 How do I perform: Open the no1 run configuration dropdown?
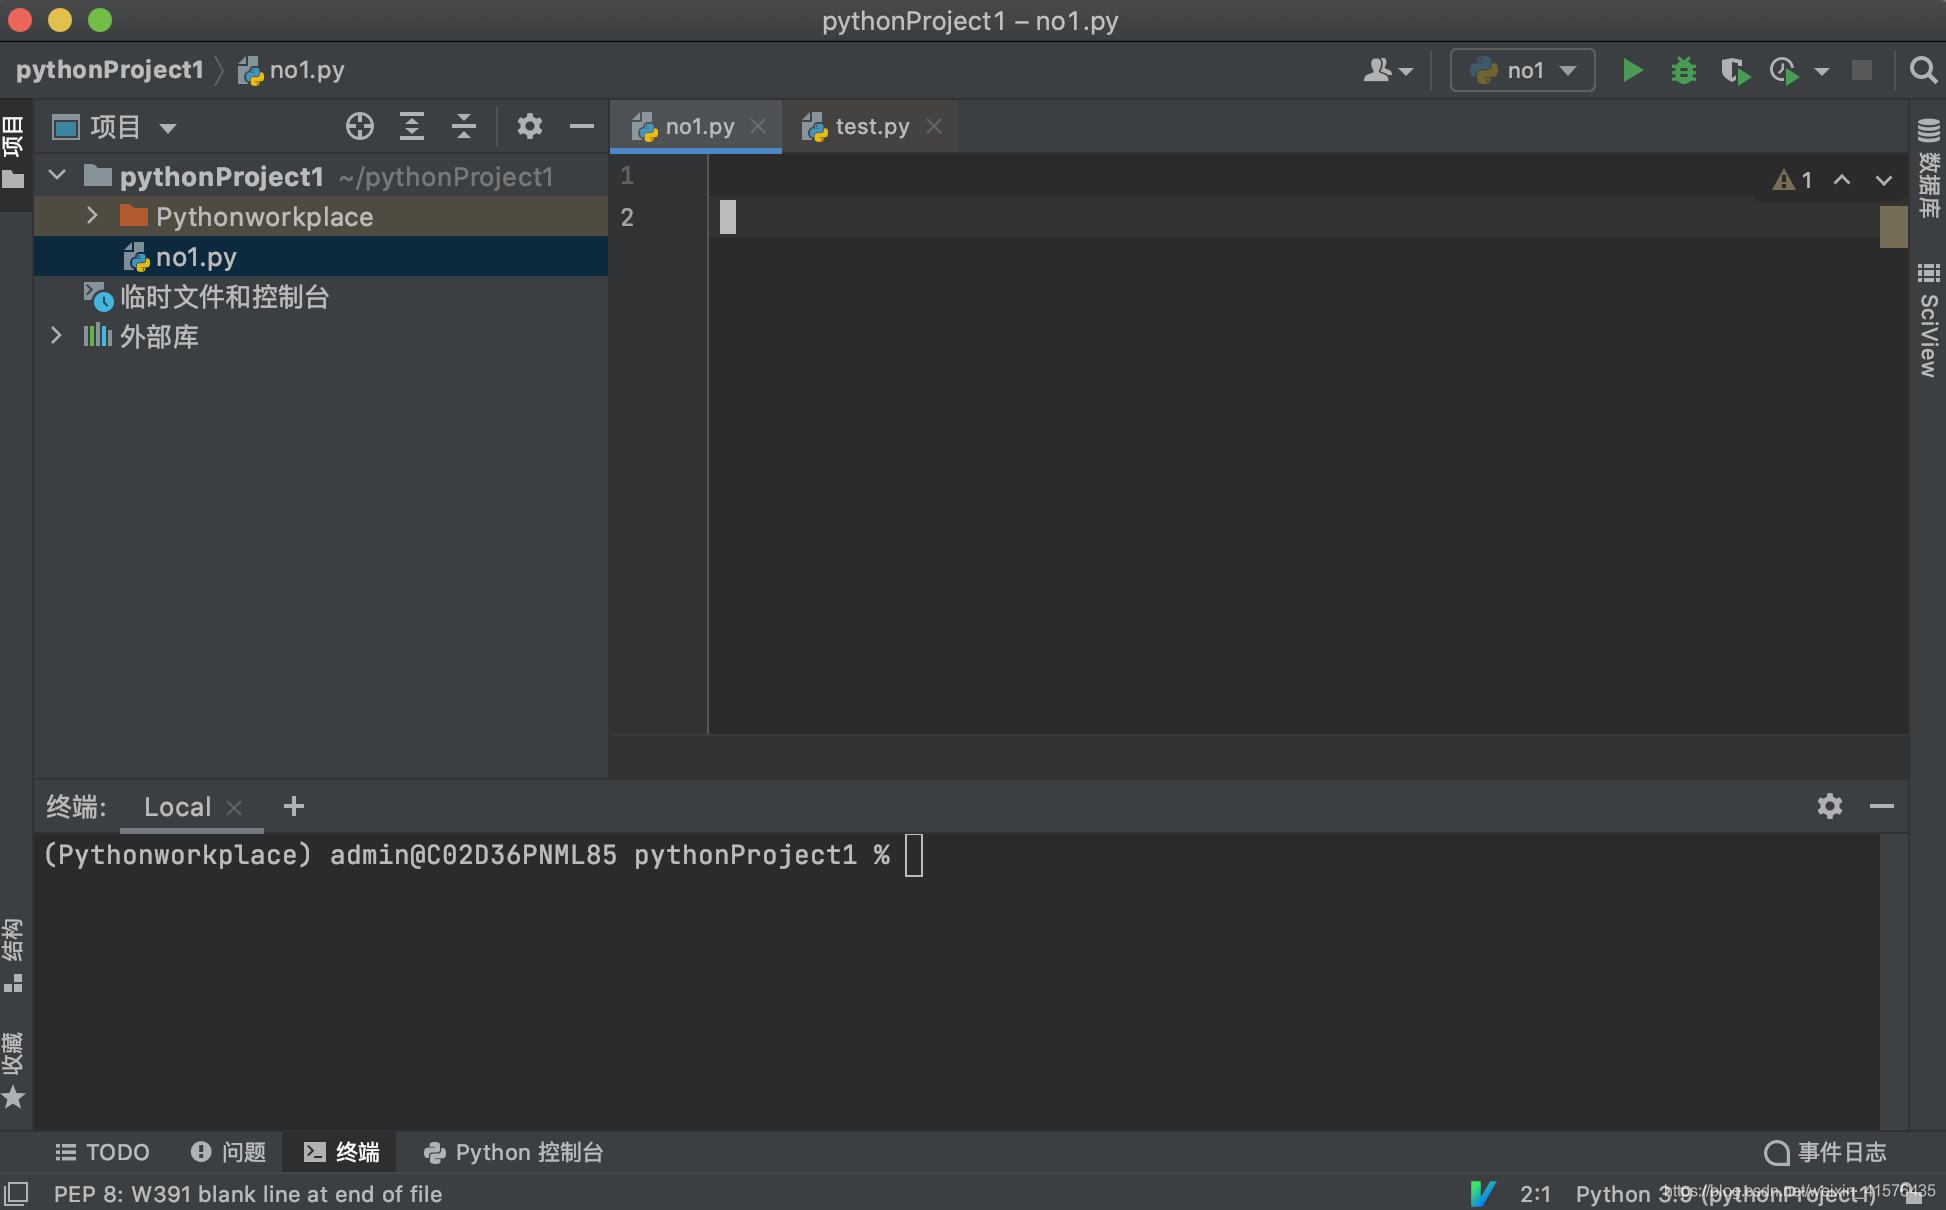click(1523, 71)
